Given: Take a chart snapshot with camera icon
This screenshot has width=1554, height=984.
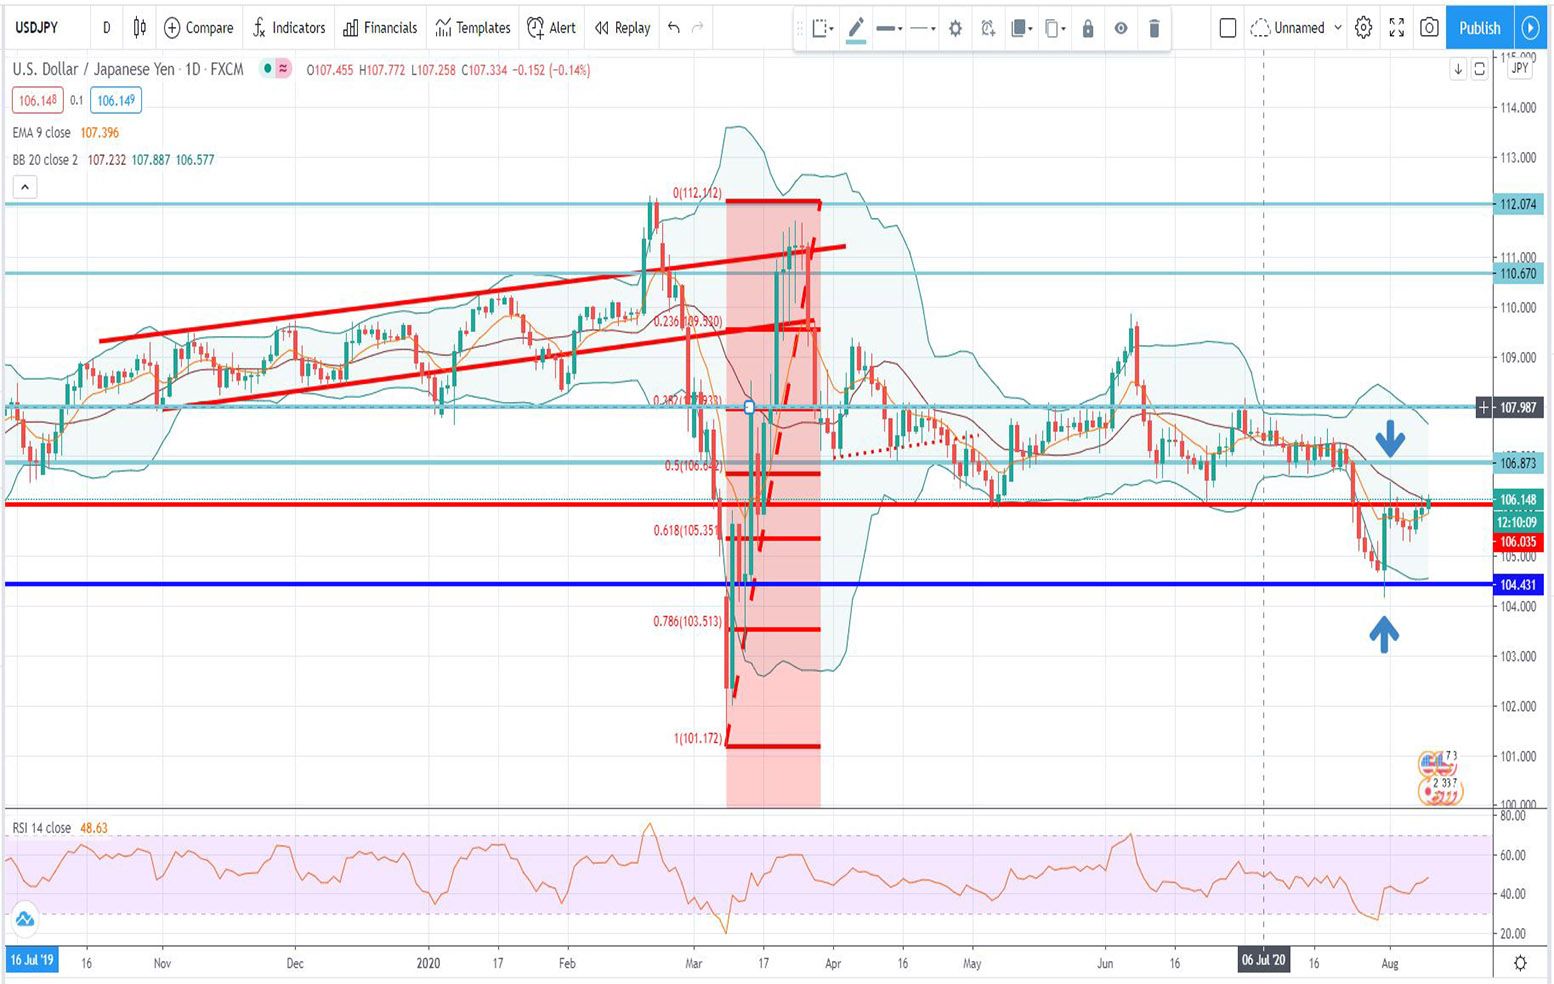Looking at the screenshot, I should [1429, 28].
